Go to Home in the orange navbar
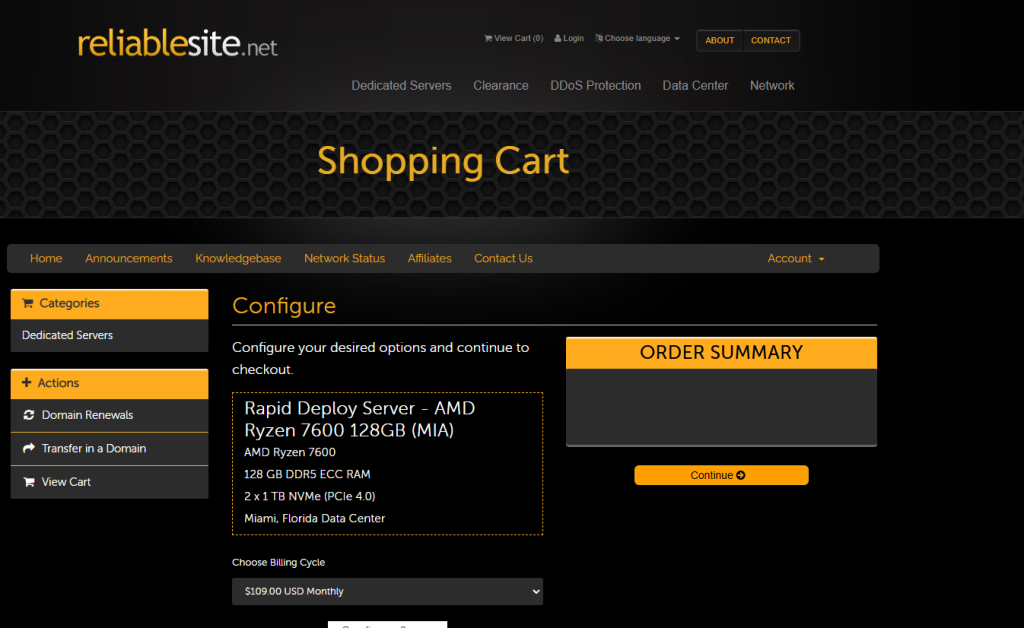Viewport: 1024px width, 628px height. pos(46,259)
